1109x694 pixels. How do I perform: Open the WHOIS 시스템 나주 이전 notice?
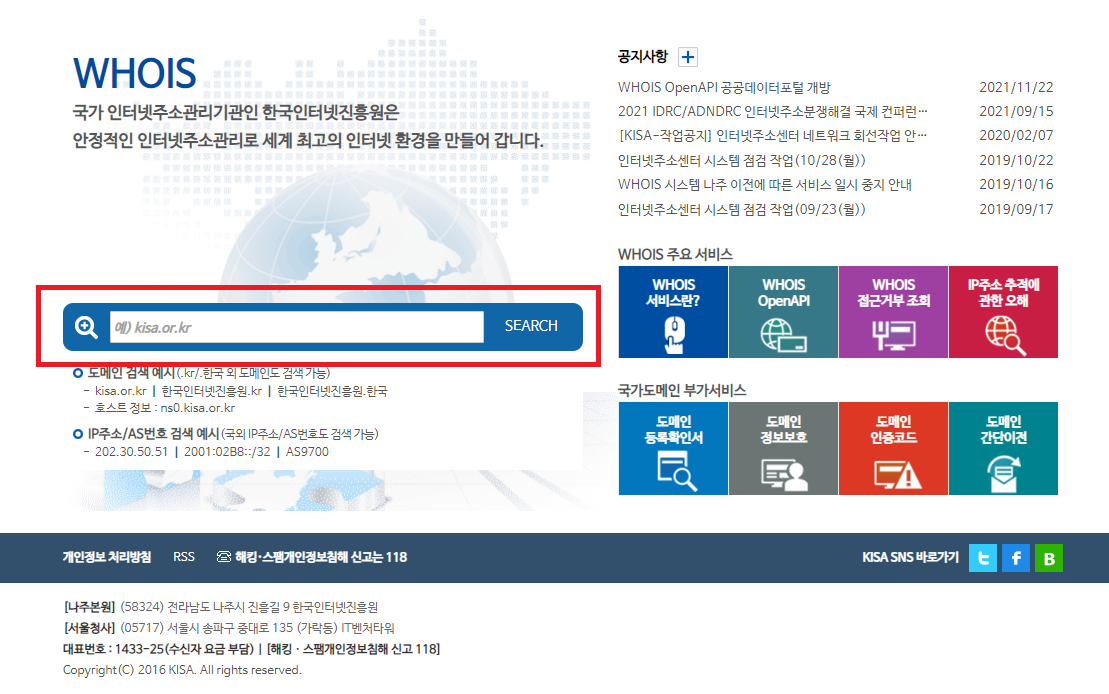[x=765, y=185]
